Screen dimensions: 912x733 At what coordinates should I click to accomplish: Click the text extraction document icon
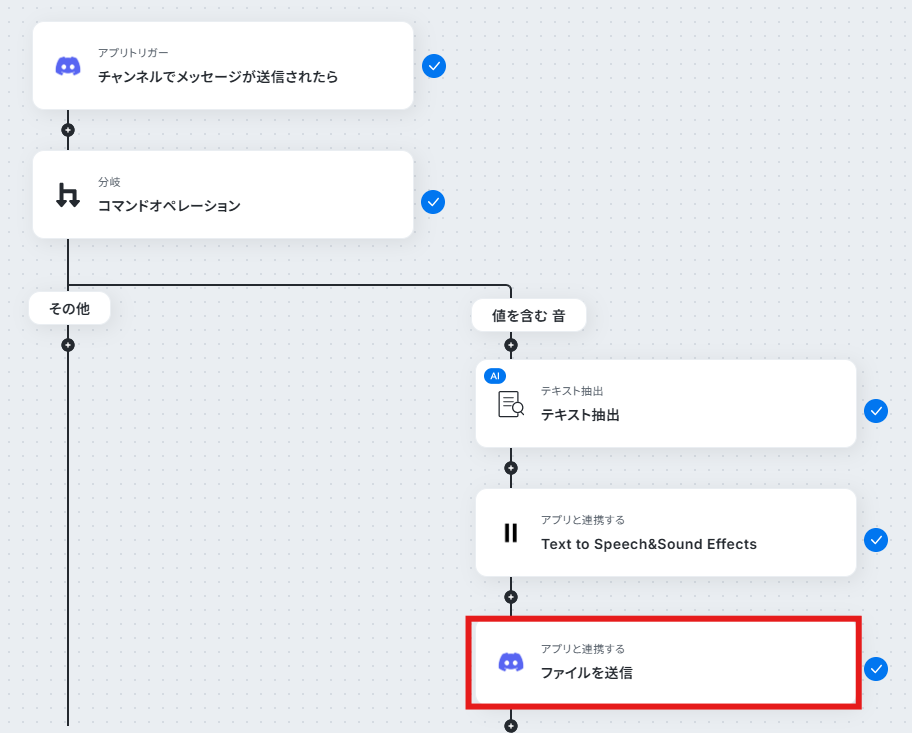coord(511,404)
